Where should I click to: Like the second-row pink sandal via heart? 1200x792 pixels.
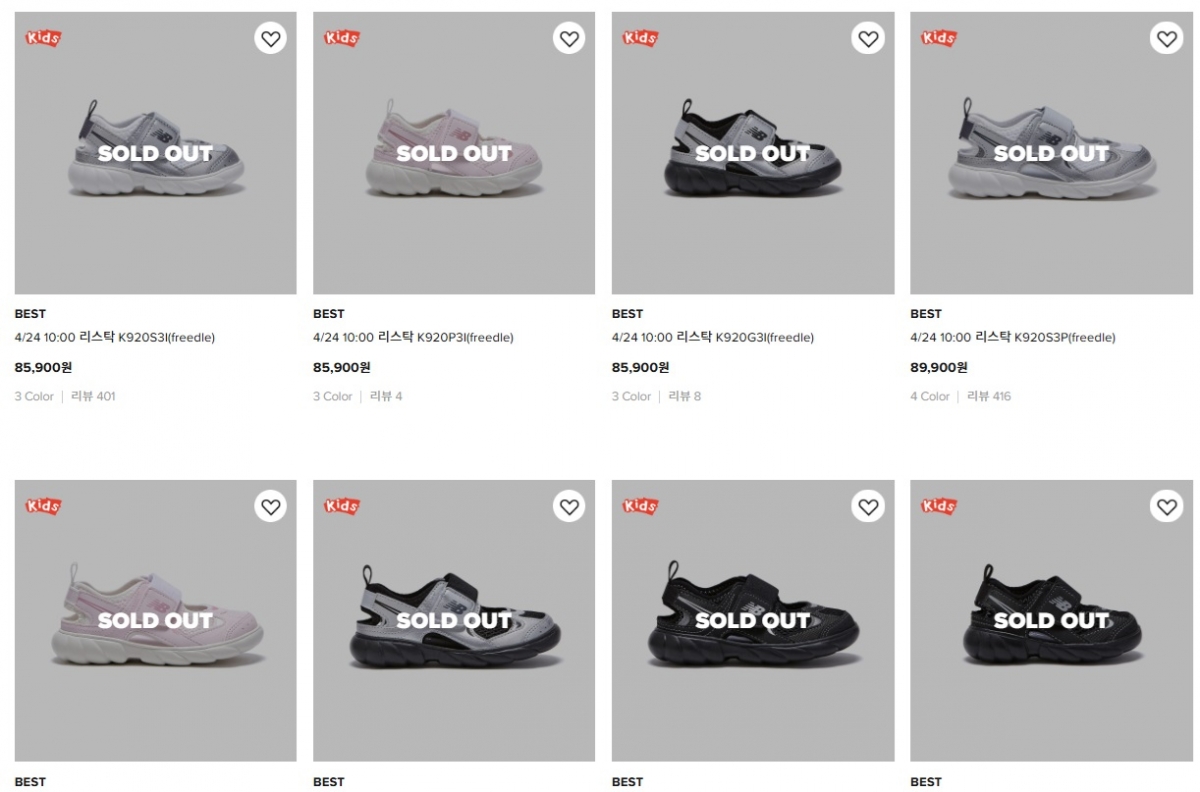click(270, 507)
